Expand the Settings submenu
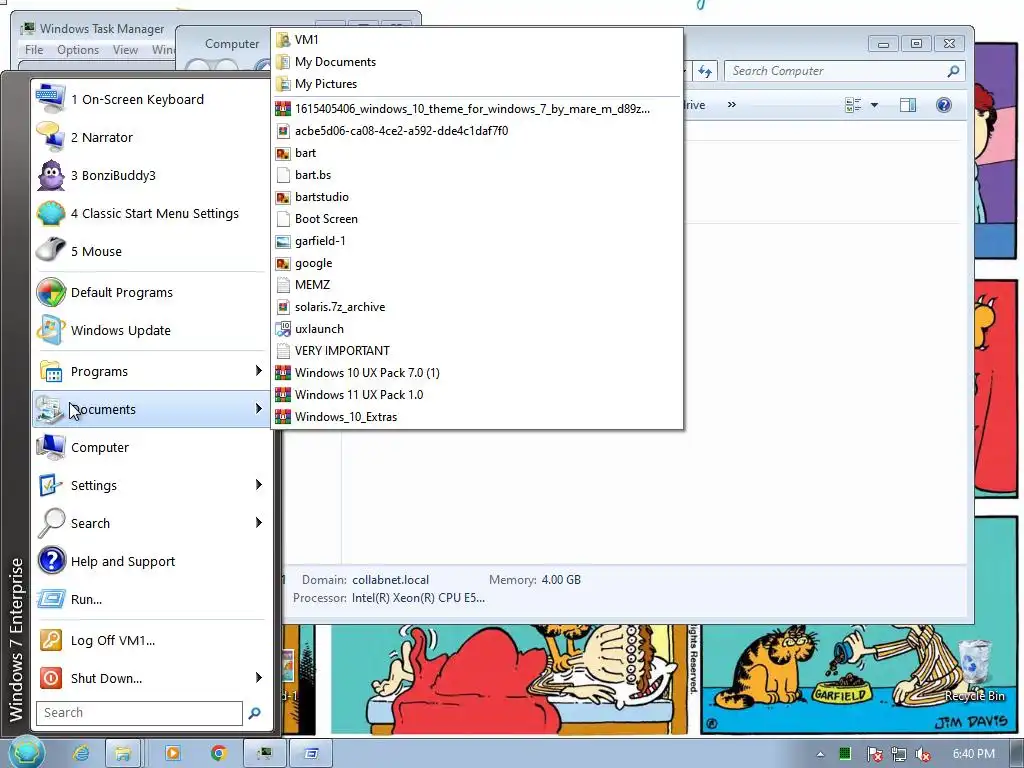 (x=152, y=485)
